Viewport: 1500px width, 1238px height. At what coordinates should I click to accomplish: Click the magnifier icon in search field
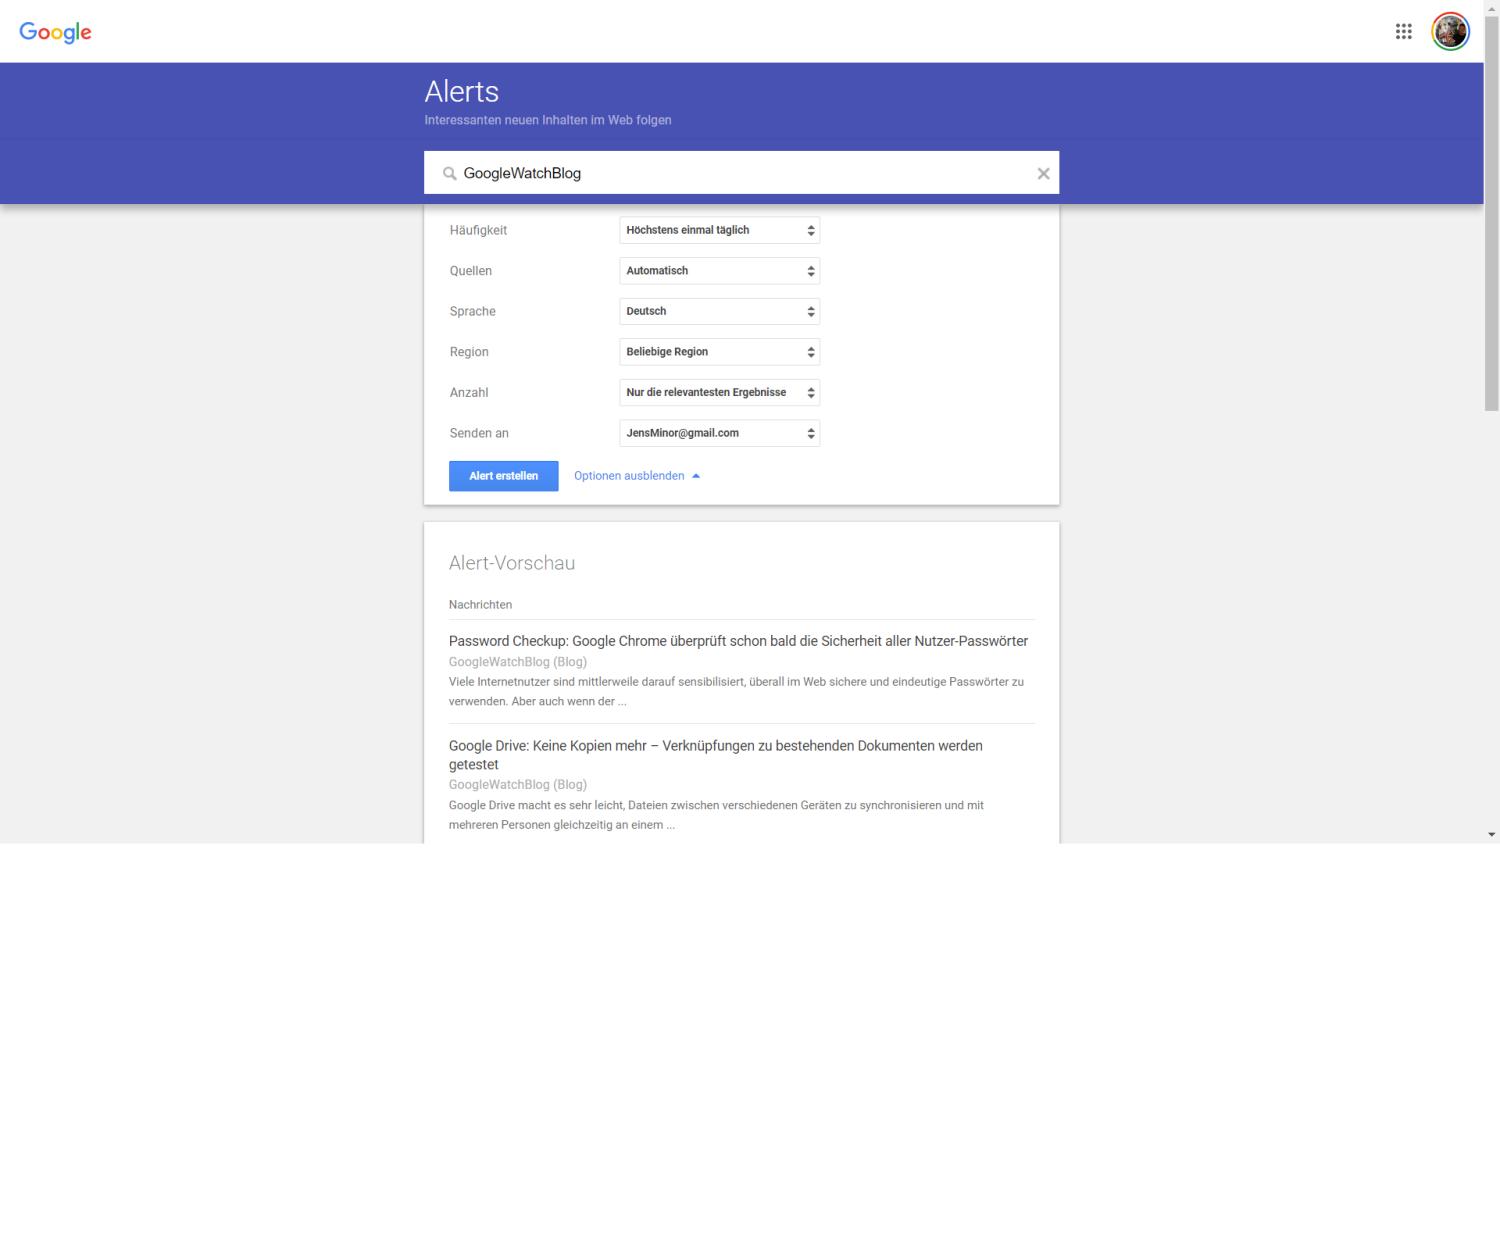[x=450, y=174]
